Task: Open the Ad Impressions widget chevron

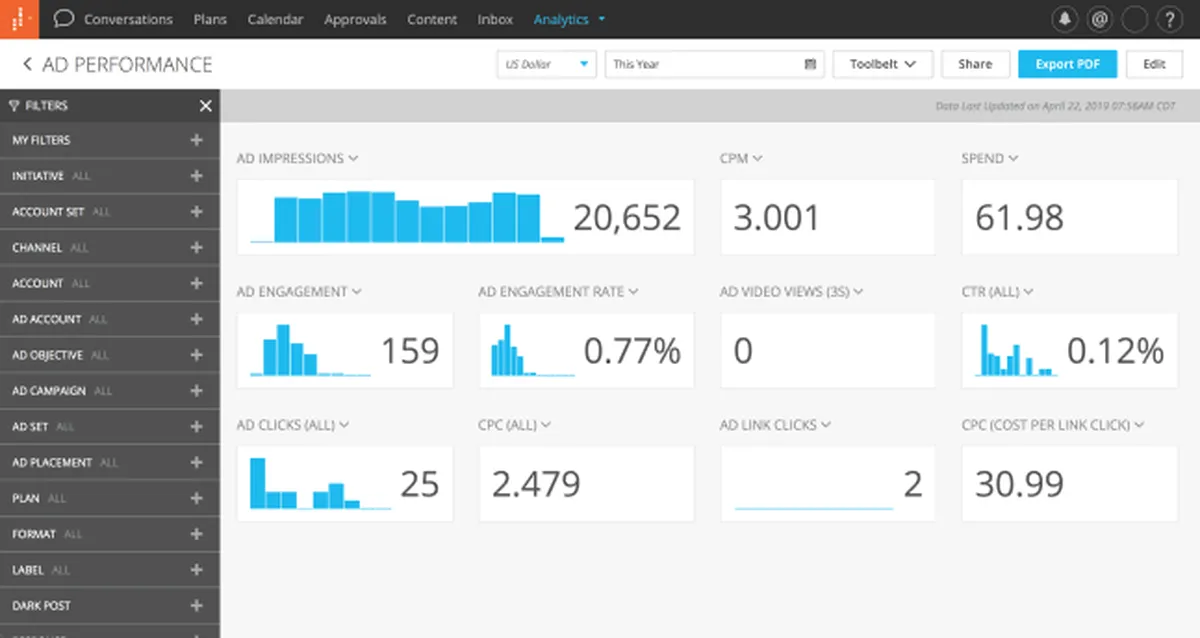Action: (354, 159)
